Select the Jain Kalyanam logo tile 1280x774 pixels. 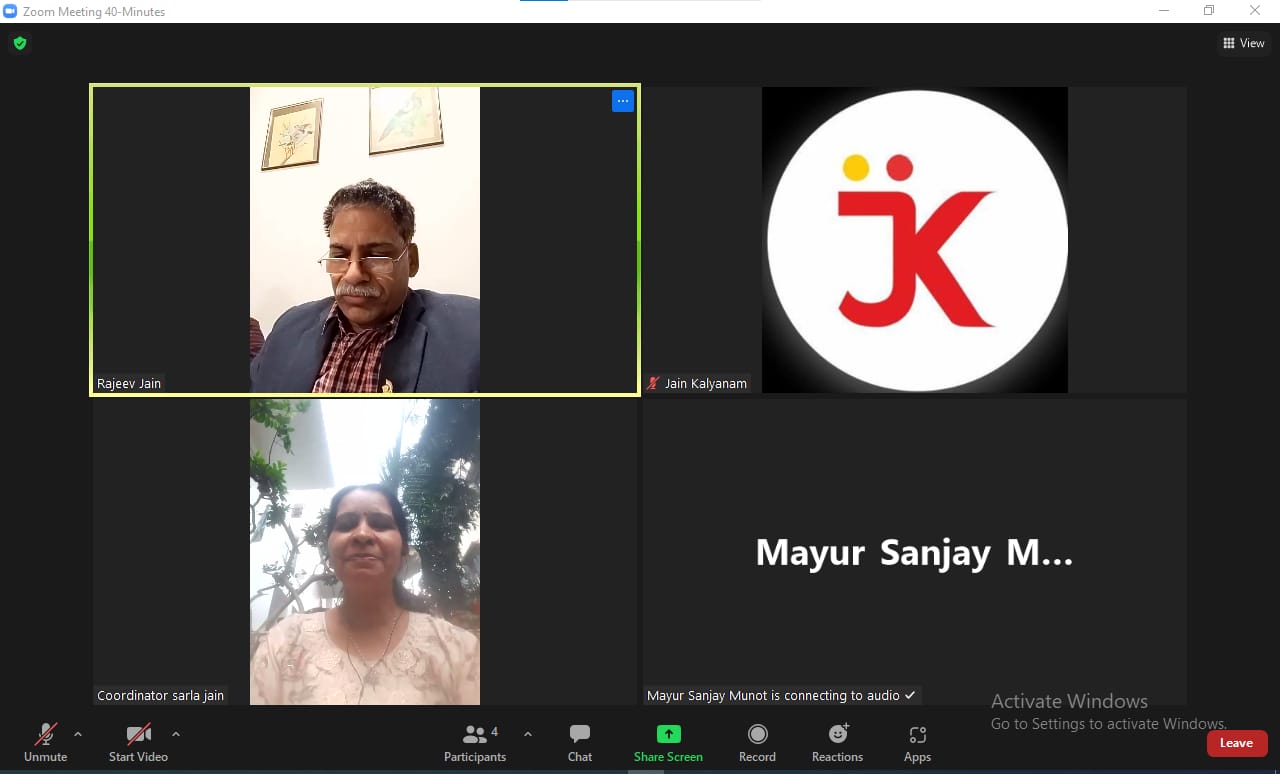pyautogui.click(x=914, y=240)
